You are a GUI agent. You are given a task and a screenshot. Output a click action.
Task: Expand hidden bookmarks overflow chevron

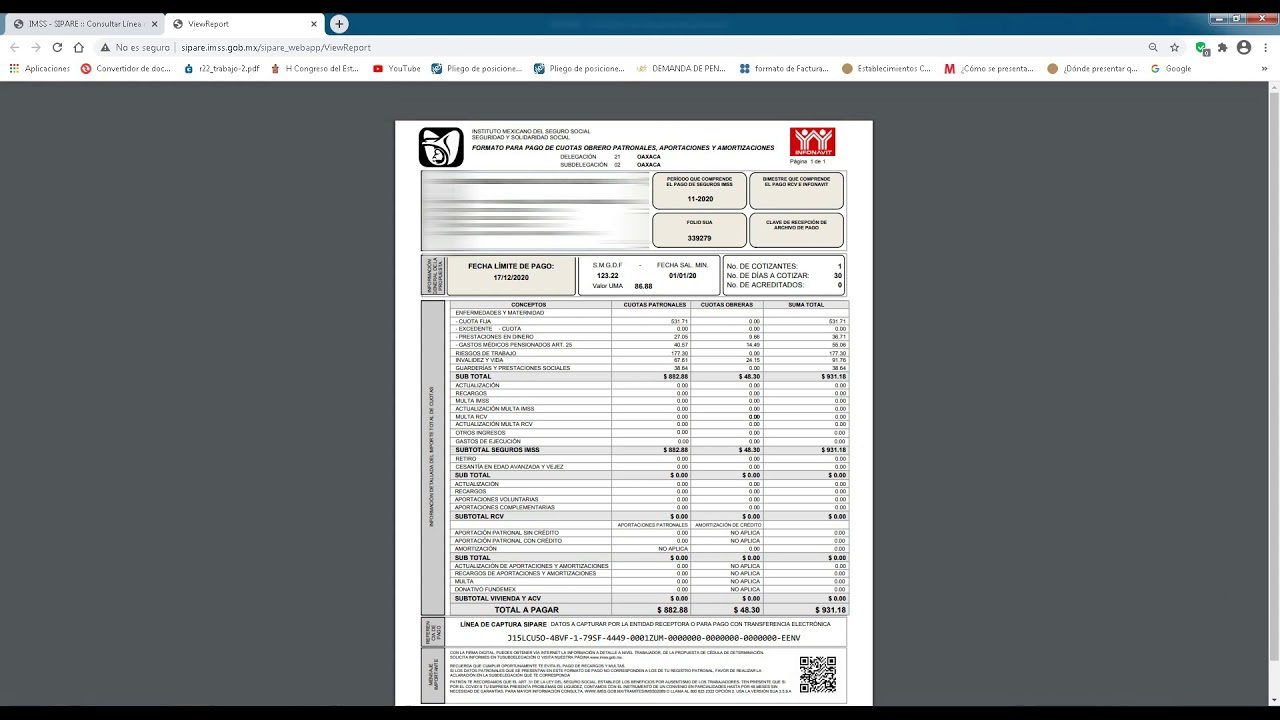click(1264, 69)
